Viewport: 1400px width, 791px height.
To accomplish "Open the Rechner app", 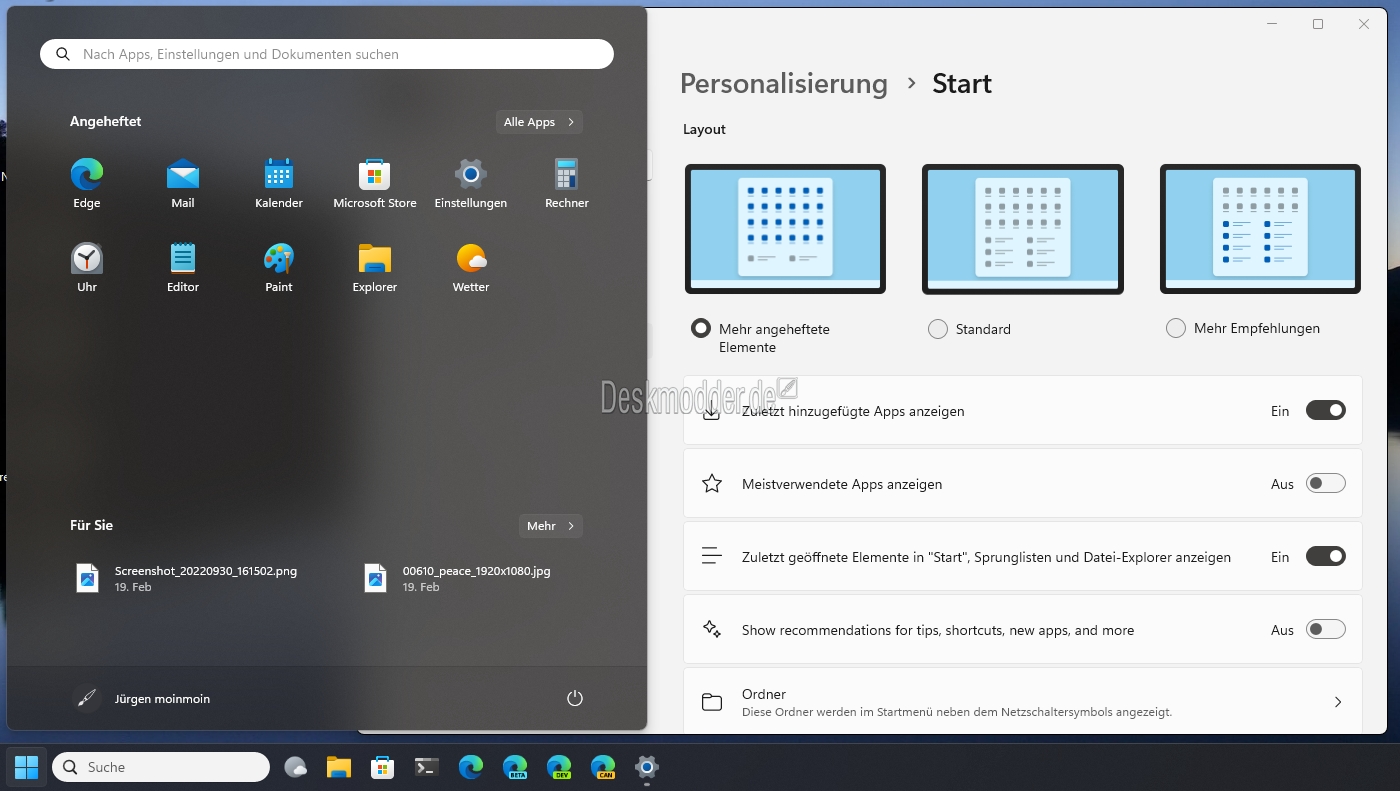I will [x=566, y=178].
